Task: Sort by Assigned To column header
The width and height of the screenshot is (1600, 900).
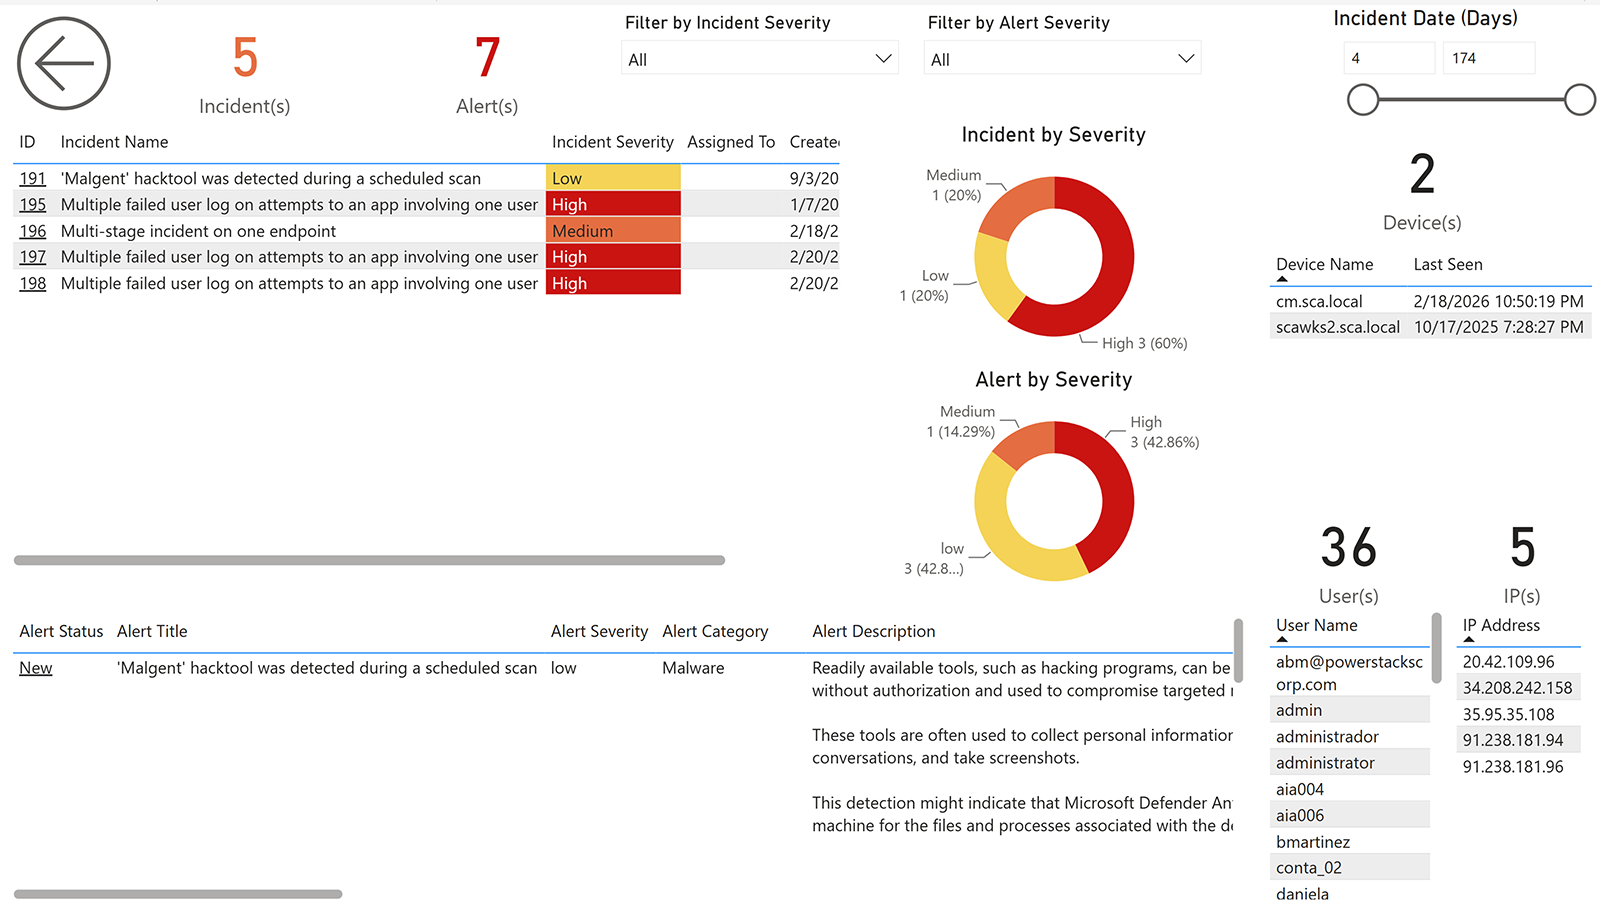Action: 731,142
